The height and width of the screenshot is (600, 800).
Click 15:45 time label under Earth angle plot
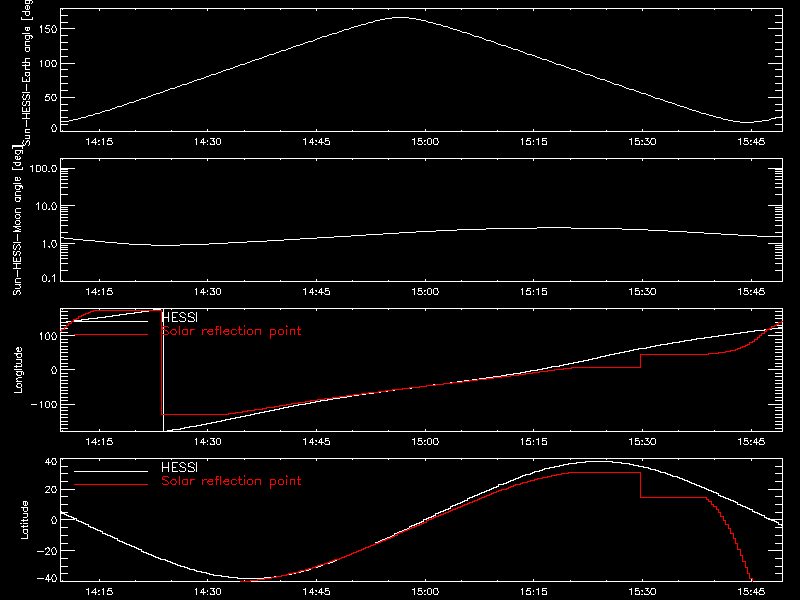[751, 142]
